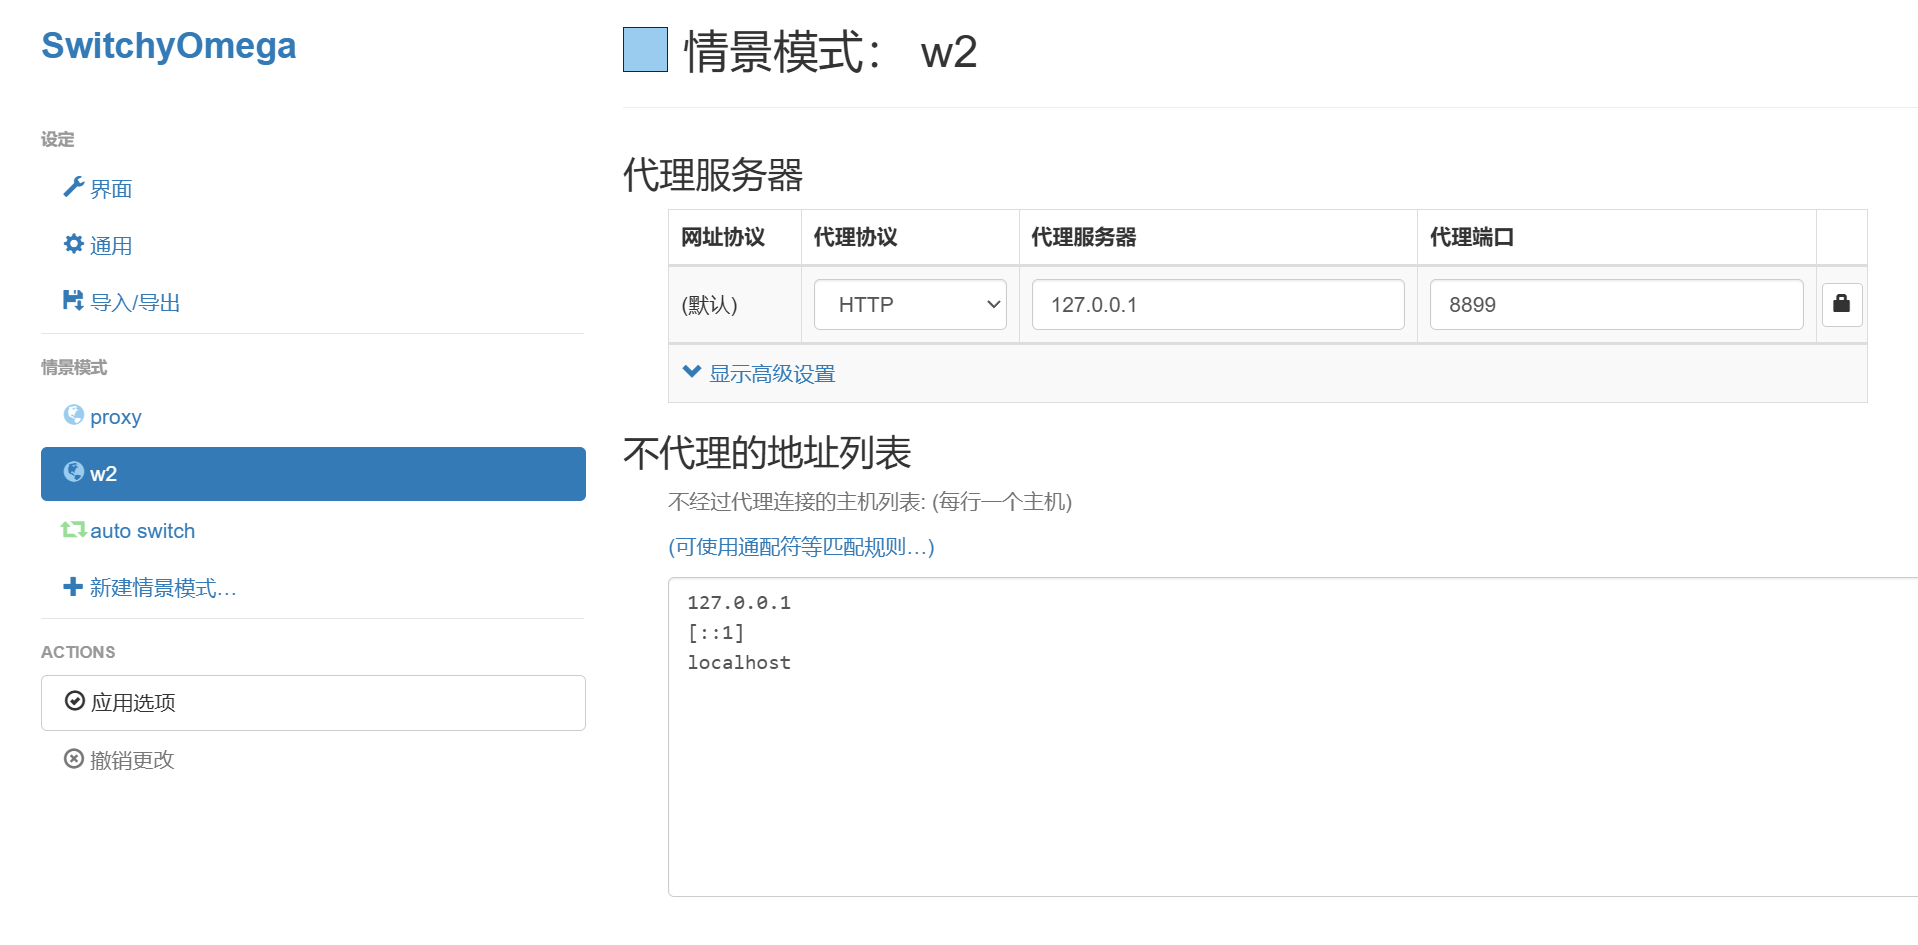Select the auto switch profile
The image size is (1918, 945).
coord(142,531)
